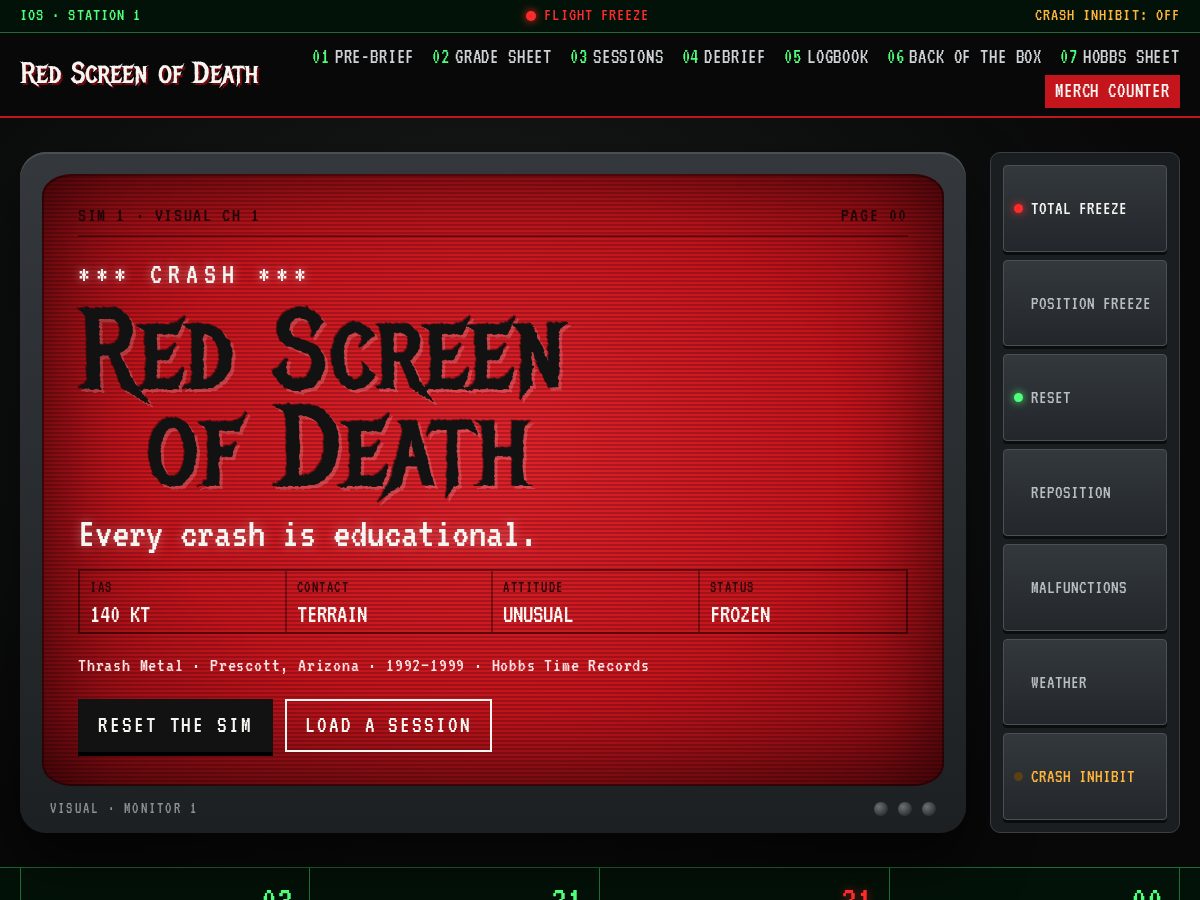Go to 02 Grade Sheet
The image size is (1200, 900).
[492, 57]
